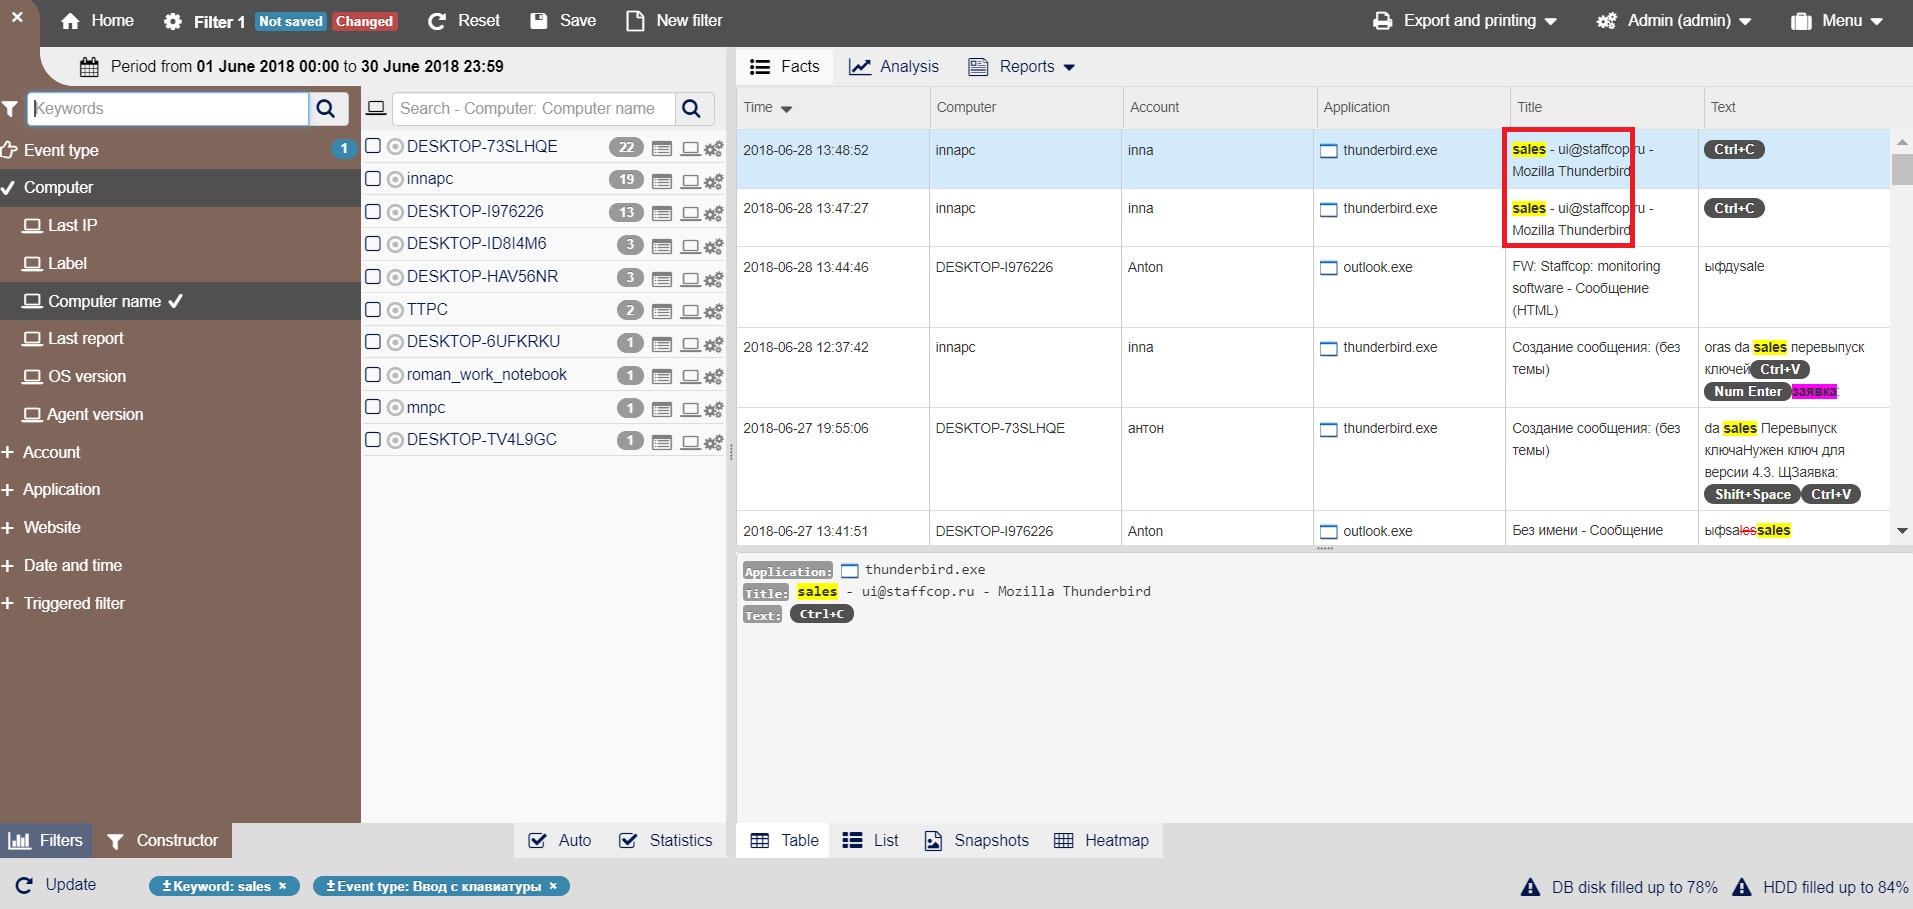Expand the Export and printing menu

(1465, 21)
